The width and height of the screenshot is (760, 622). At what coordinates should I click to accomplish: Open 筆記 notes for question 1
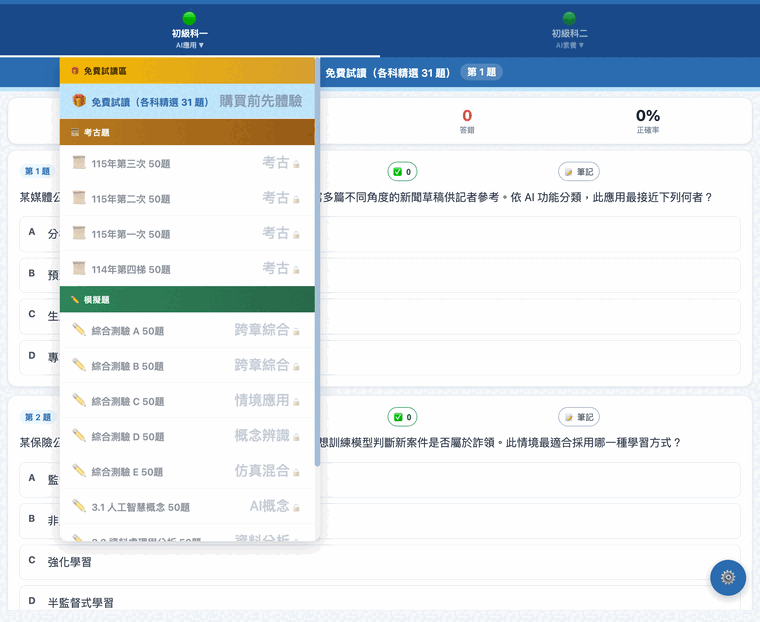click(x=579, y=172)
